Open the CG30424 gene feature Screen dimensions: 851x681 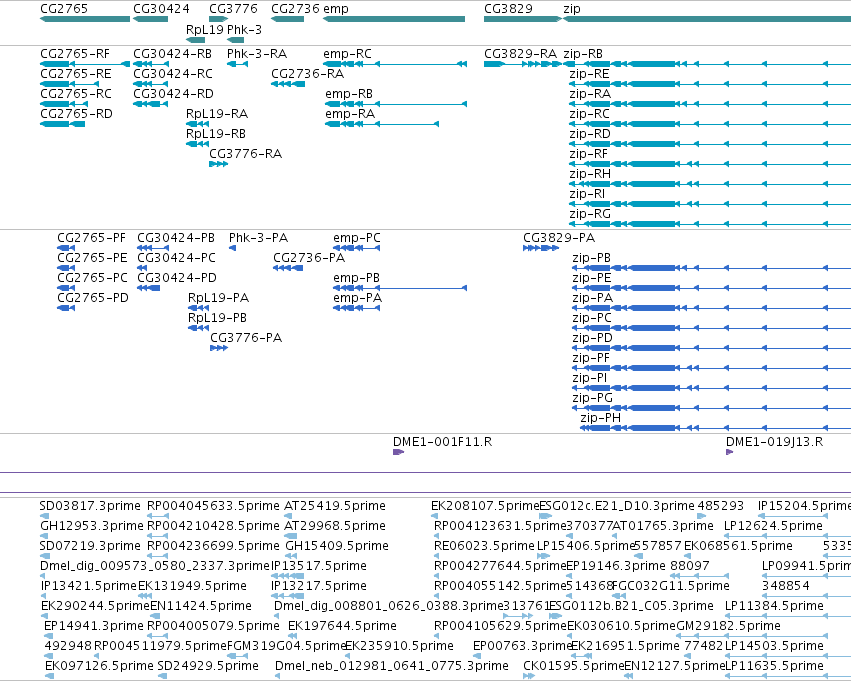(150, 19)
